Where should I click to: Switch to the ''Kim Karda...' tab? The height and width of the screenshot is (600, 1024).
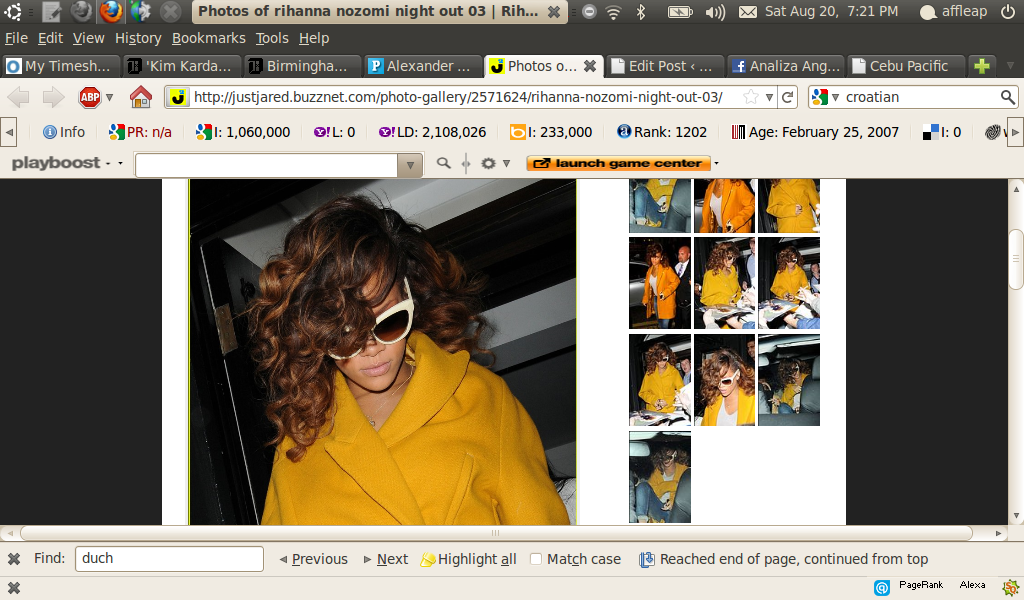[182, 66]
